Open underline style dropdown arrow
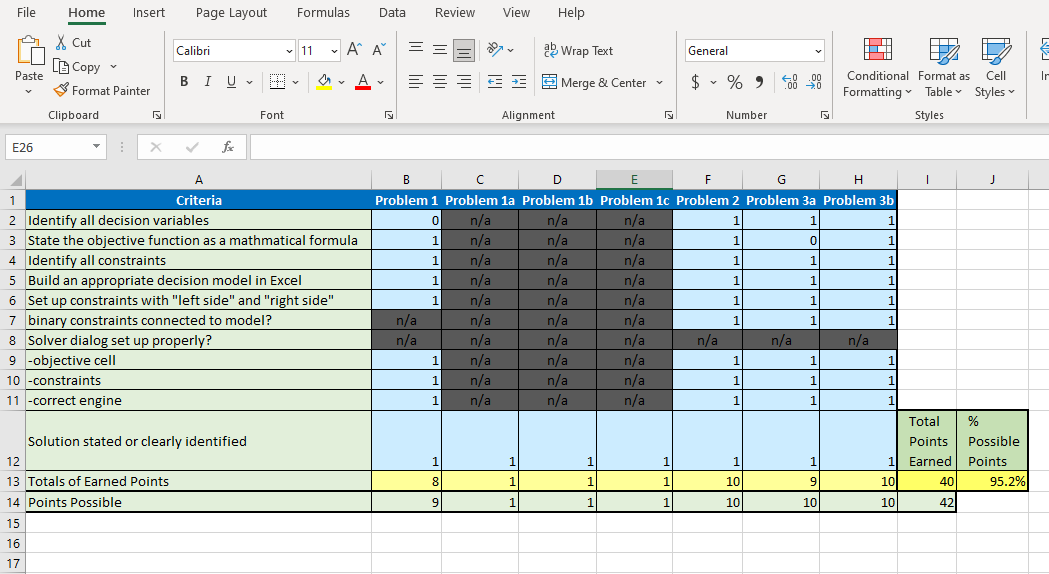This screenshot has height=574, width=1049. [x=250, y=82]
